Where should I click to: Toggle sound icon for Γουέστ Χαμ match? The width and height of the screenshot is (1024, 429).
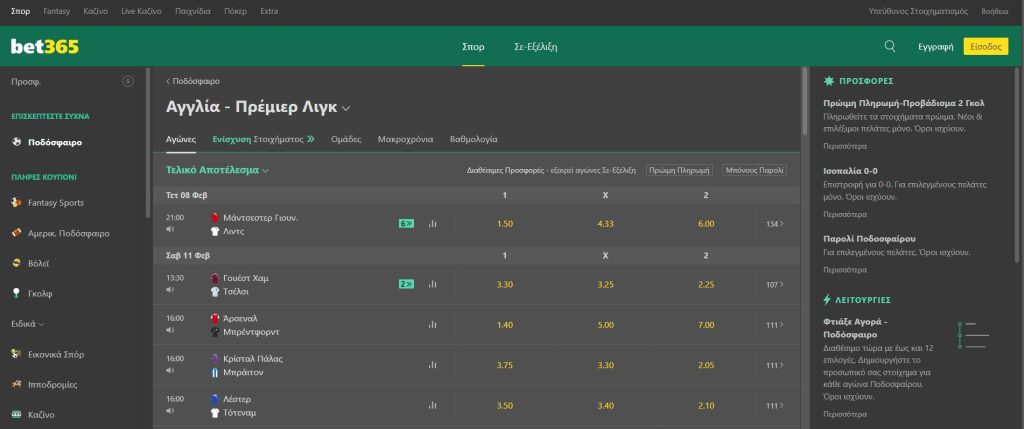[x=170, y=289]
